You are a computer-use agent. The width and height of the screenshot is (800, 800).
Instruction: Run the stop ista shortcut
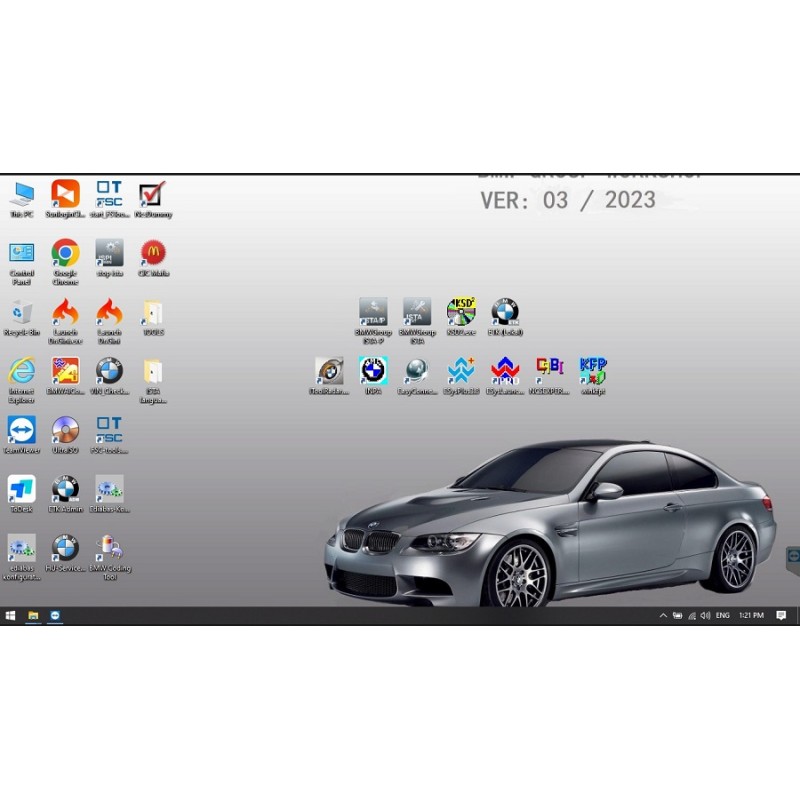click(x=110, y=255)
